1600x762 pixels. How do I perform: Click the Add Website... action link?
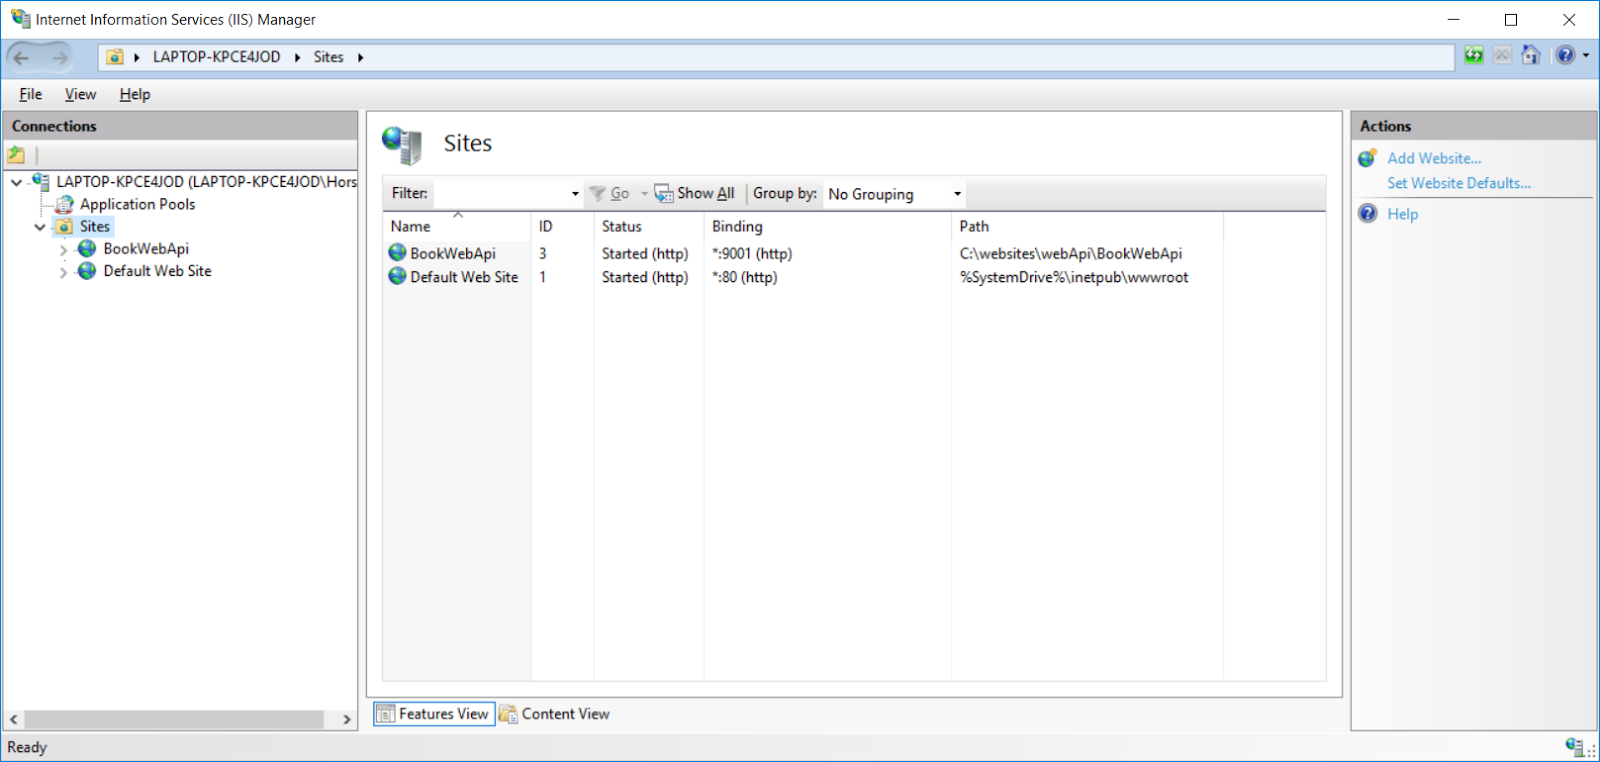click(x=1434, y=158)
